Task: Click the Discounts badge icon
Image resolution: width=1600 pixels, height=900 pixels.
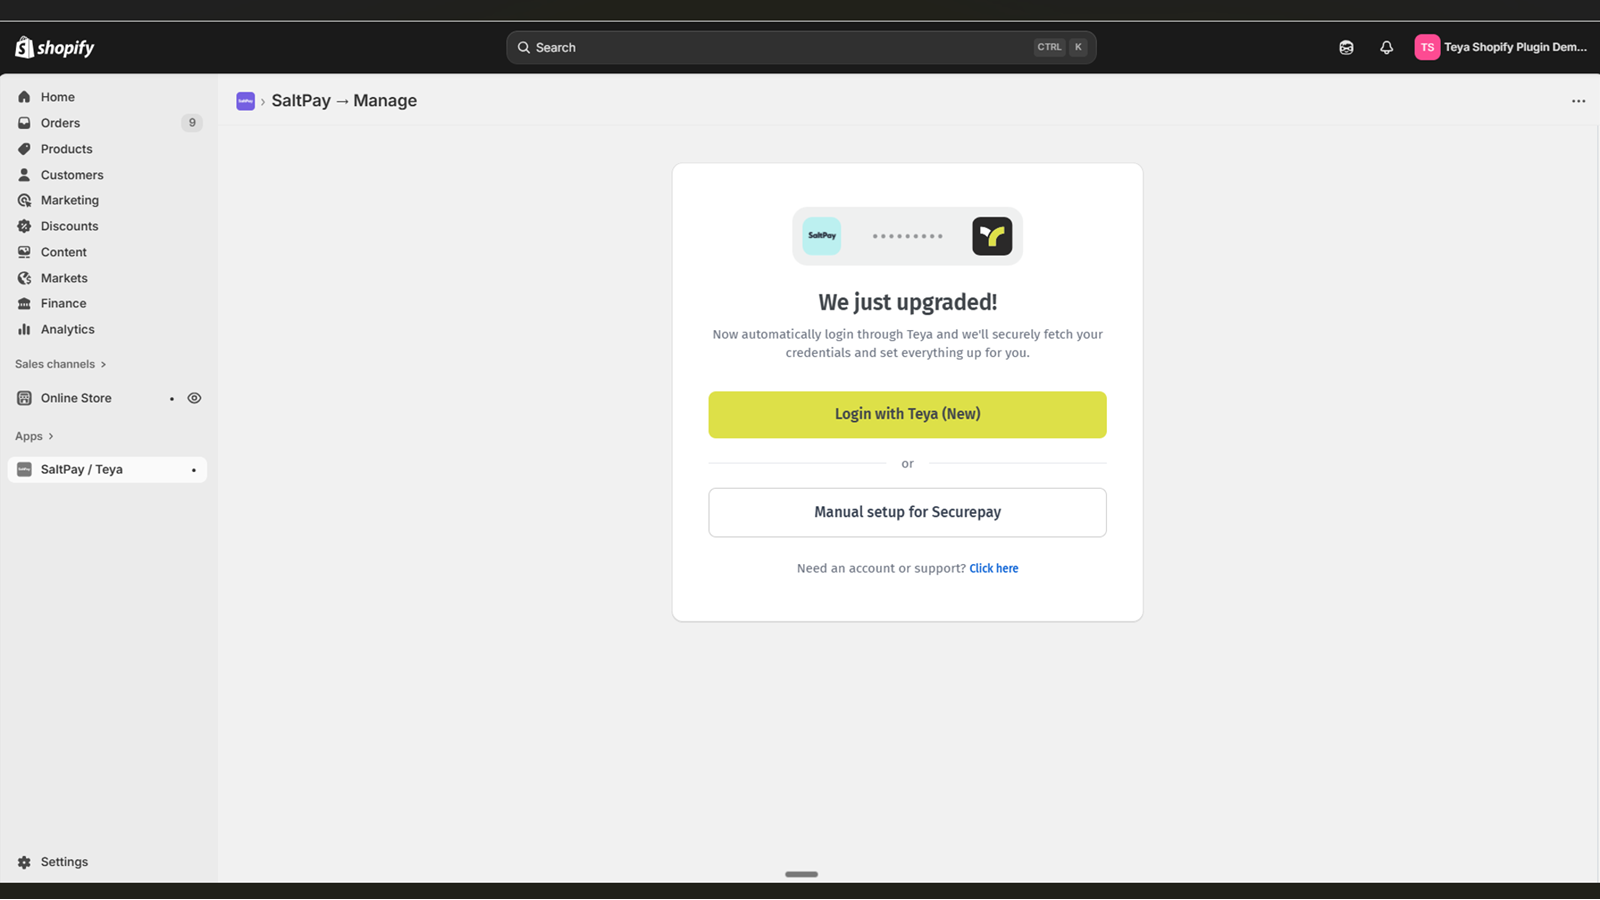Action: [24, 226]
